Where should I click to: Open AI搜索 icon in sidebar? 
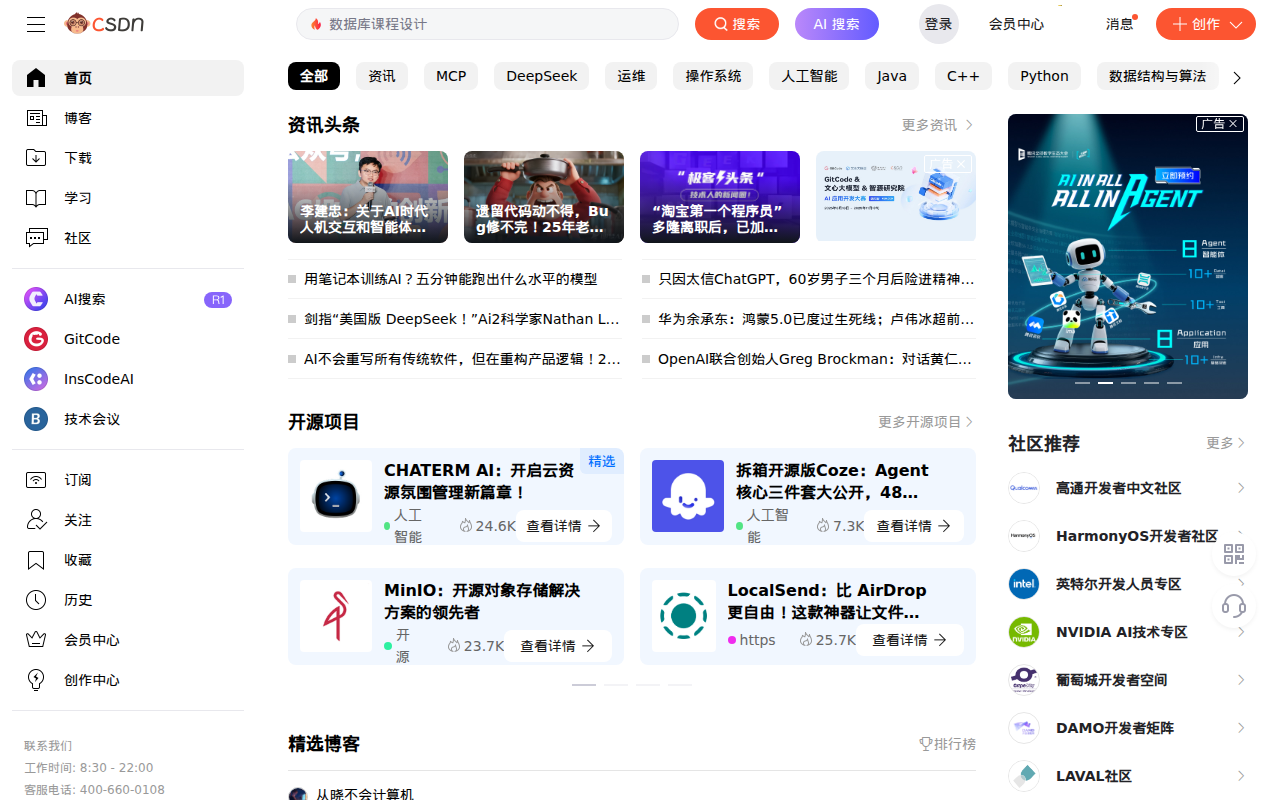36,299
